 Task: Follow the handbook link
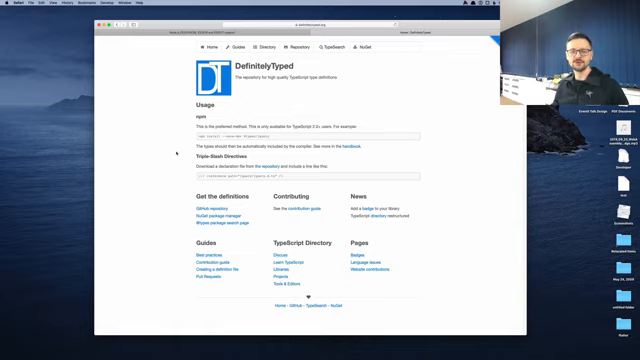pyautogui.click(x=351, y=147)
